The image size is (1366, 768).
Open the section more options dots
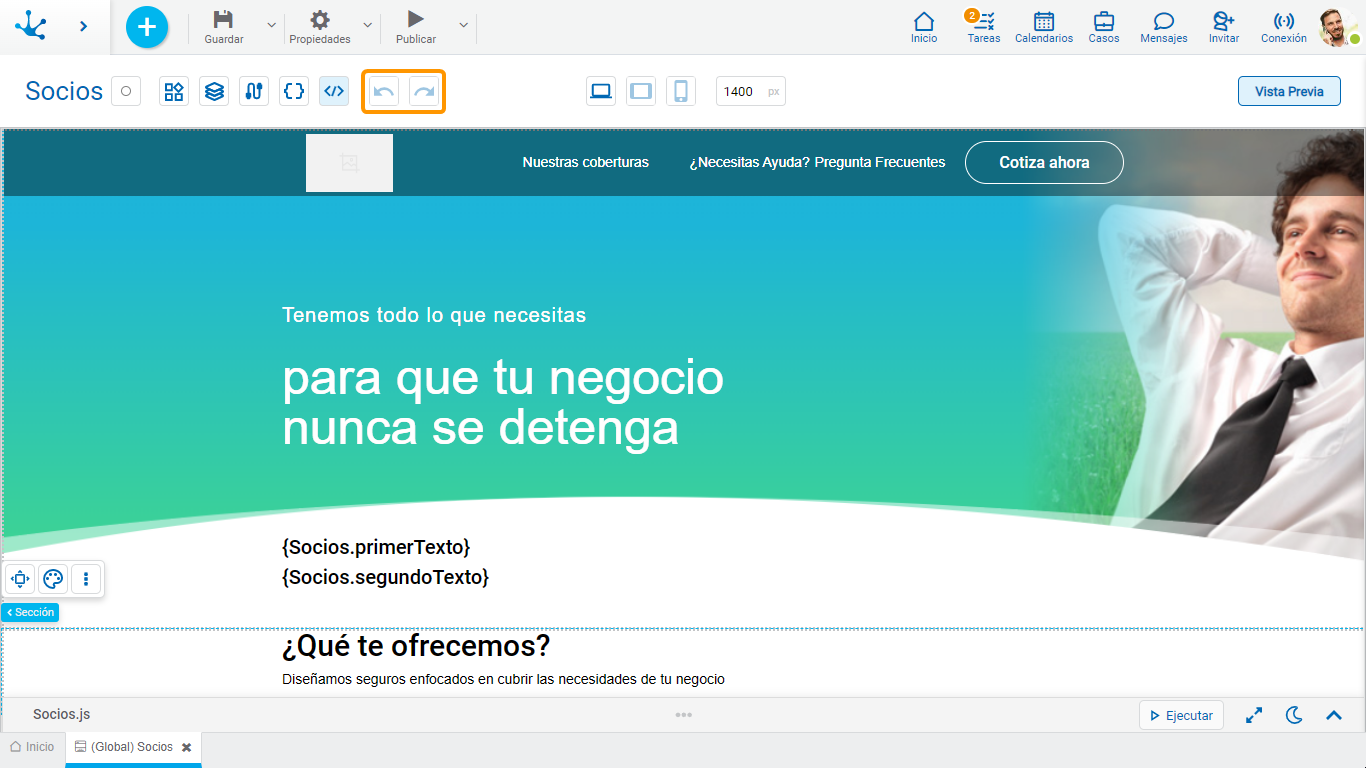point(86,579)
